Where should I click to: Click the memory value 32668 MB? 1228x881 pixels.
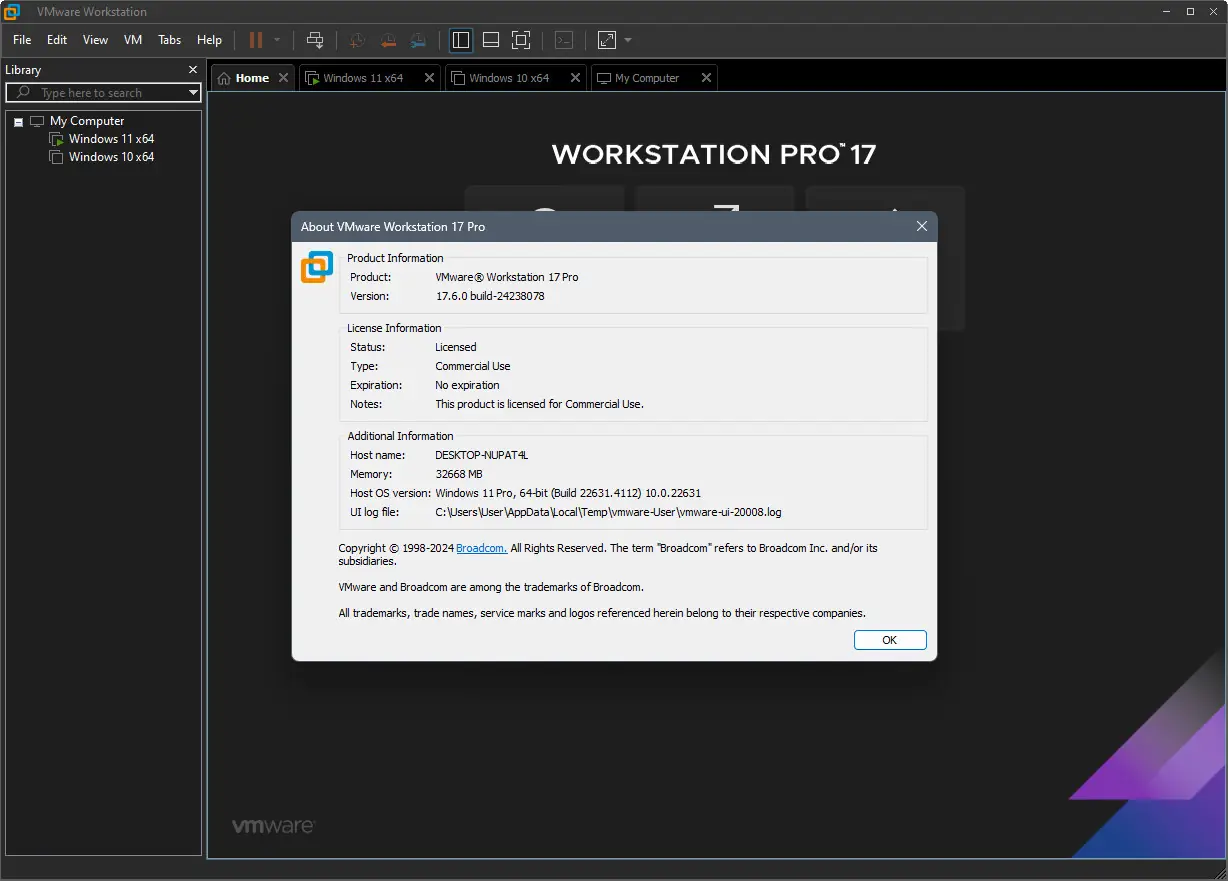(459, 474)
